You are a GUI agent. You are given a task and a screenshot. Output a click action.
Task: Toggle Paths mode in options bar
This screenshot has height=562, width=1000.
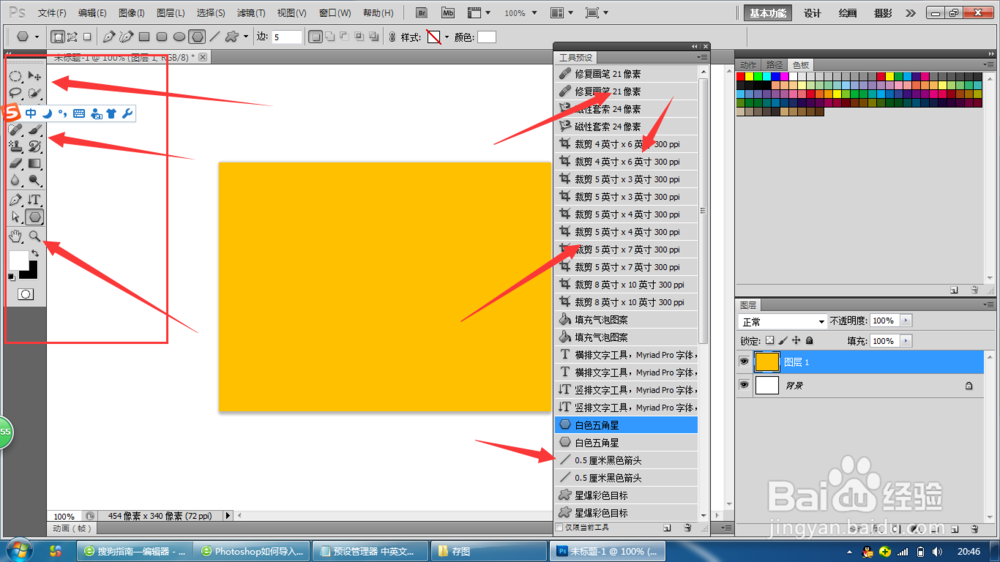pyautogui.click(x=72, y=37)
